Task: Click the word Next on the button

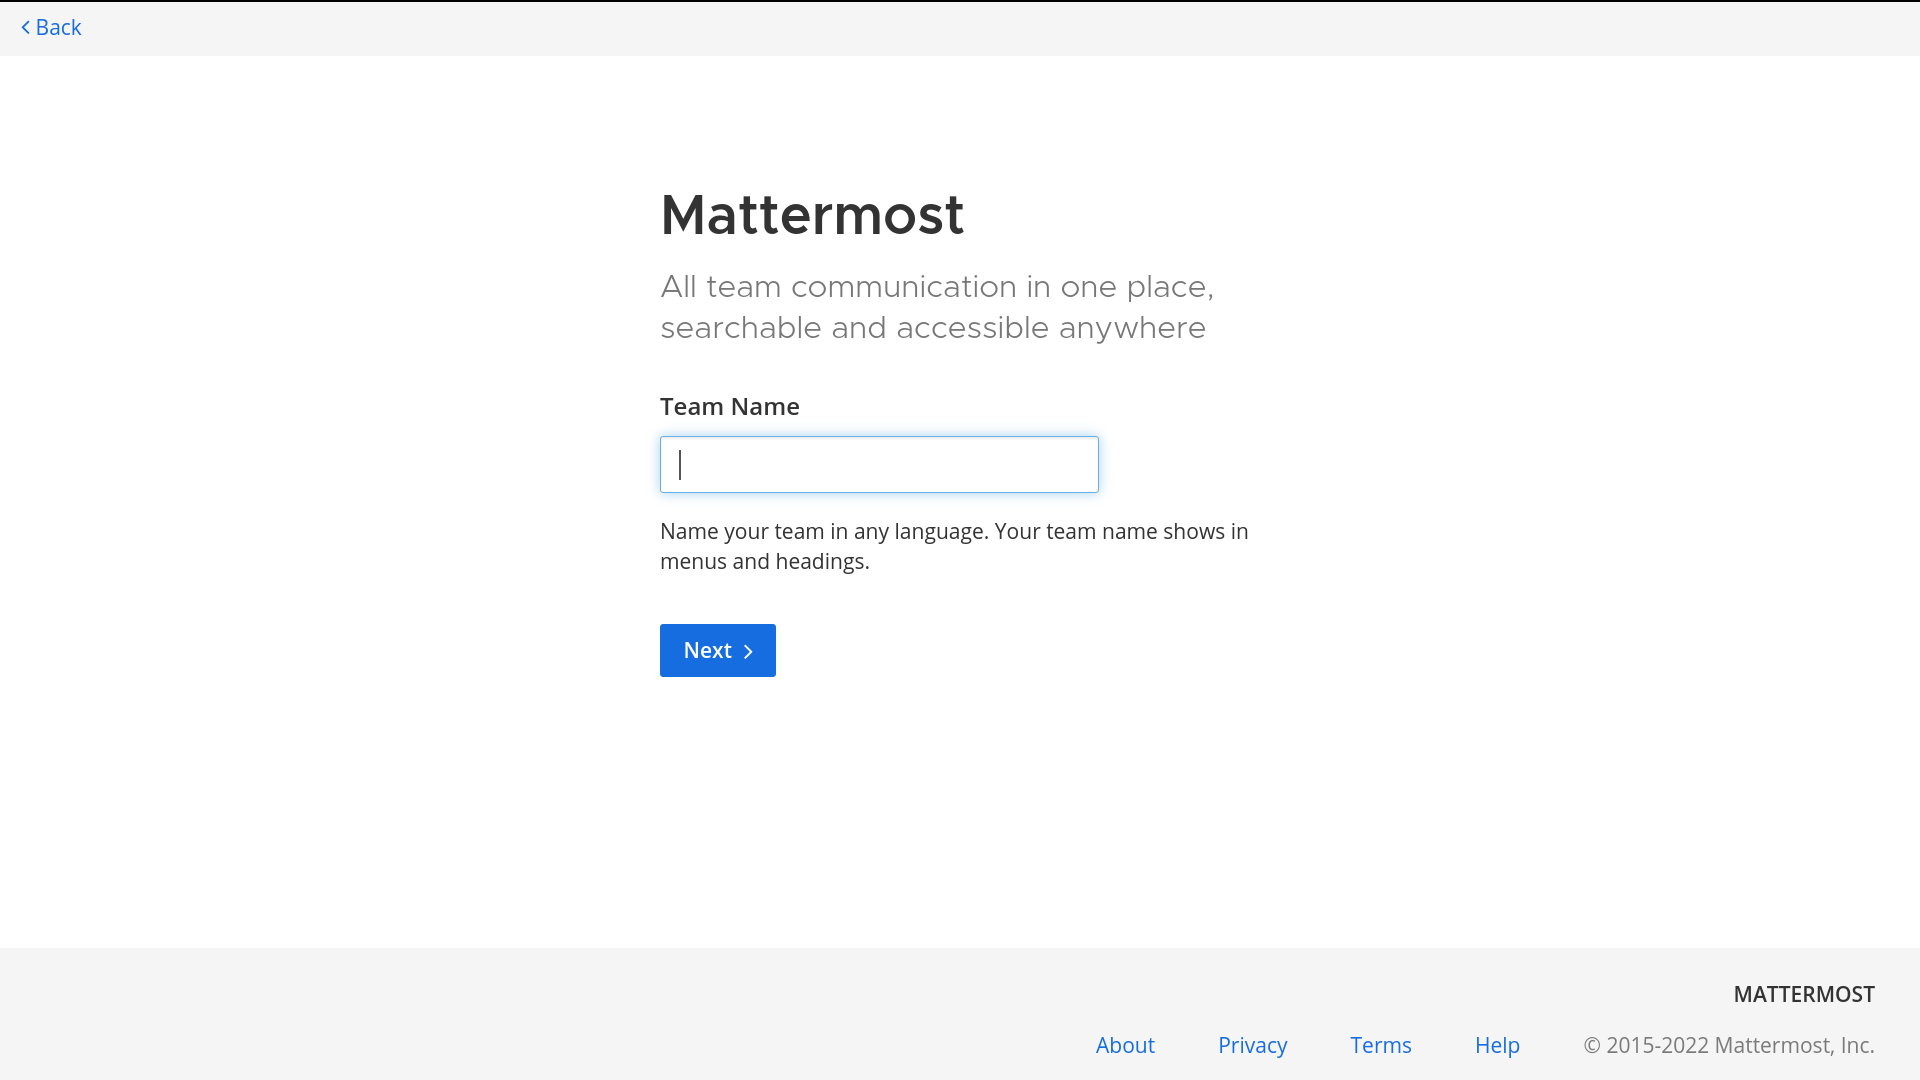Action: (x=707, y=651)
